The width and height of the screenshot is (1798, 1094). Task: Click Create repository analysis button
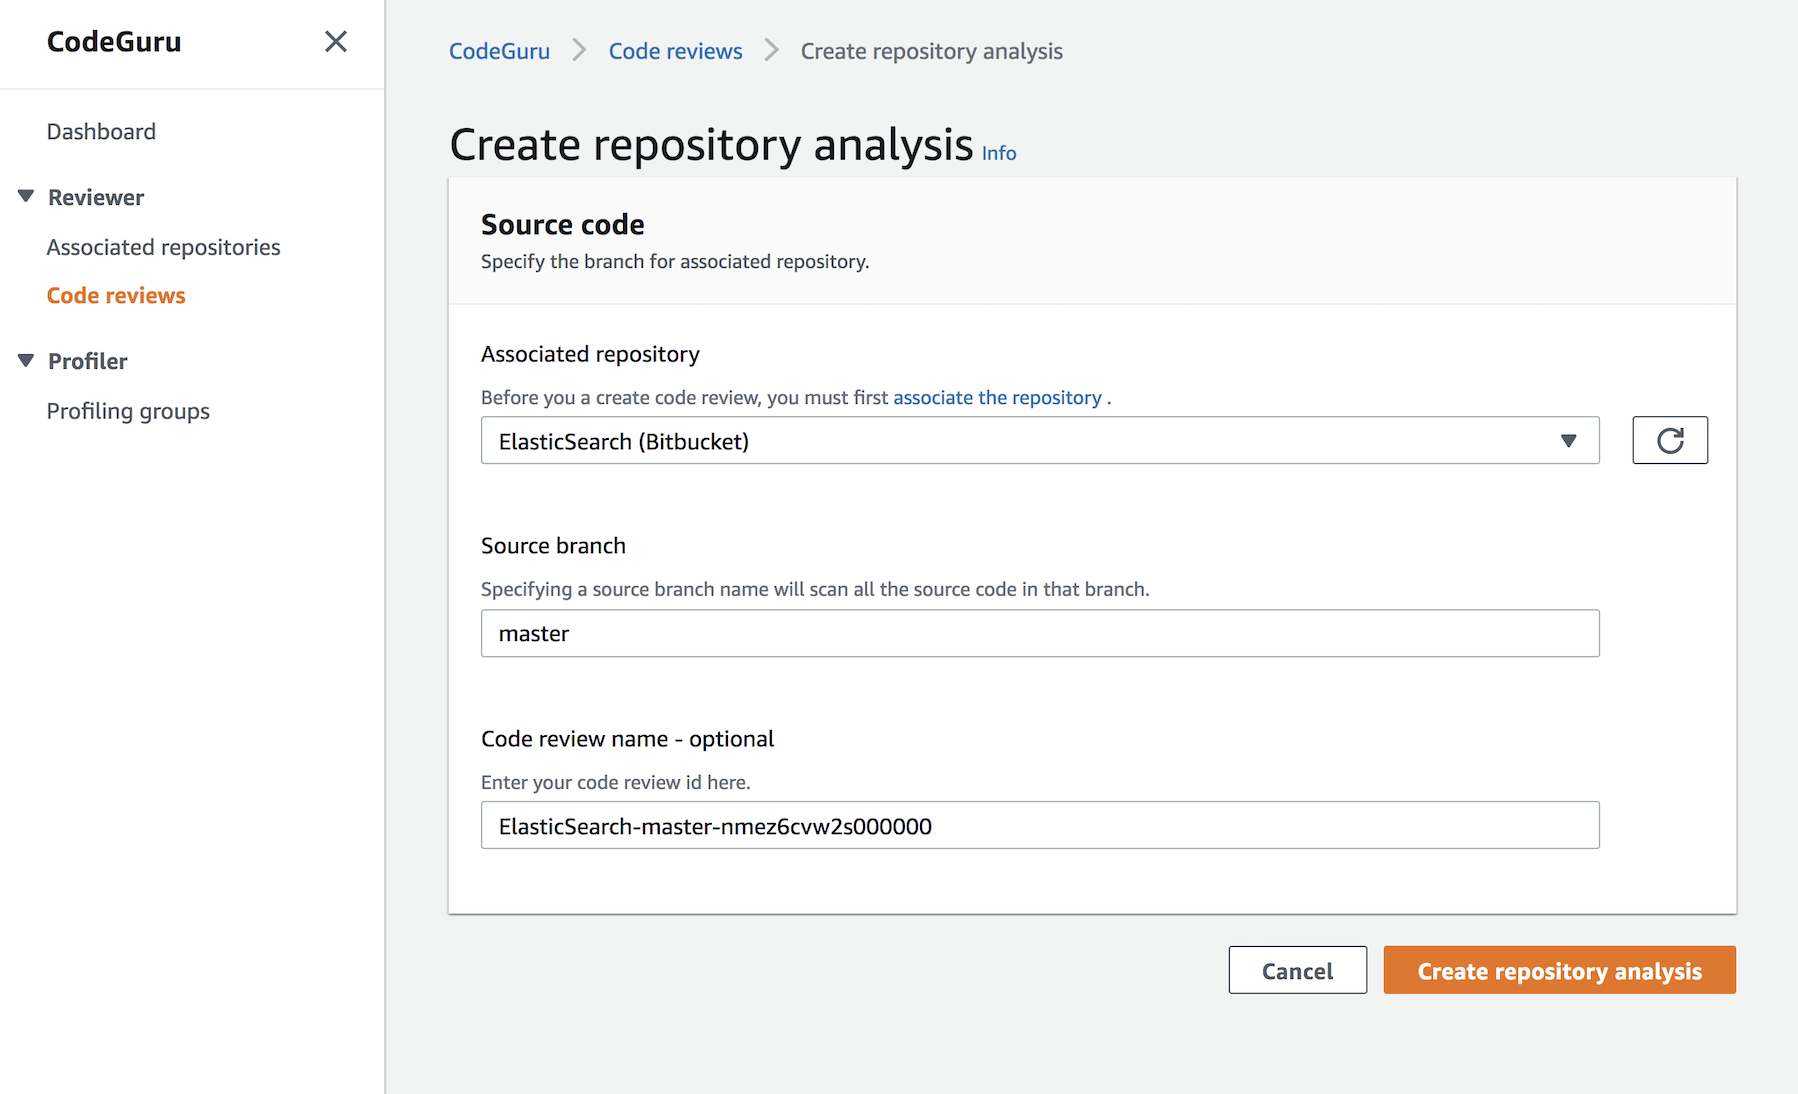click(1560, 970)
